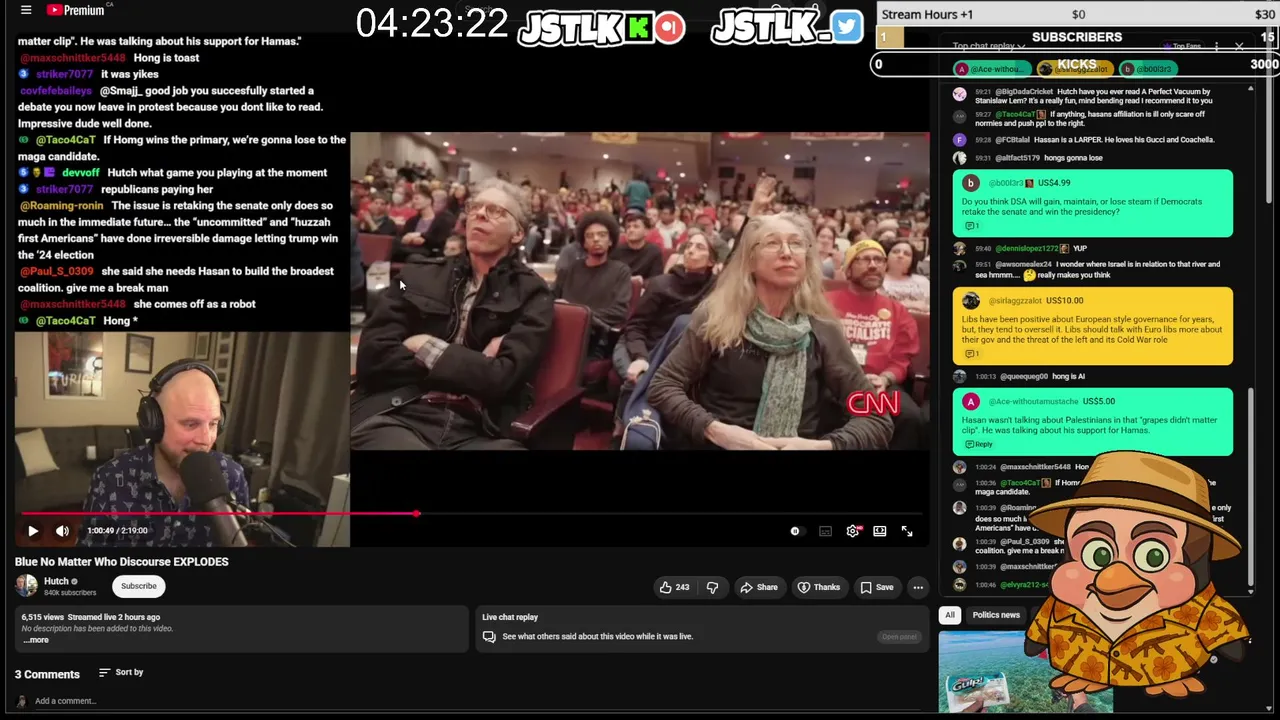Close the live chat replay panel
1280x720 pixels.
tap(1239, 46)
